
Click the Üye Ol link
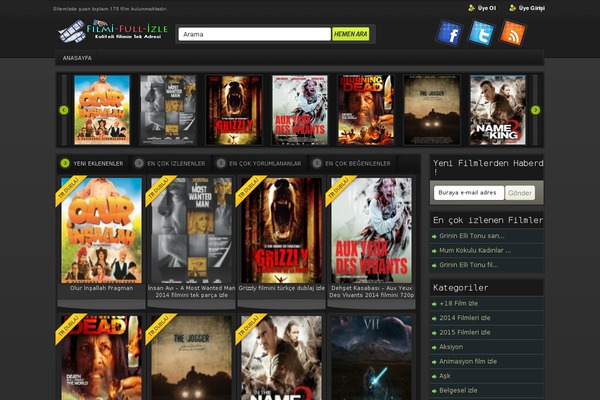[487, 8]
